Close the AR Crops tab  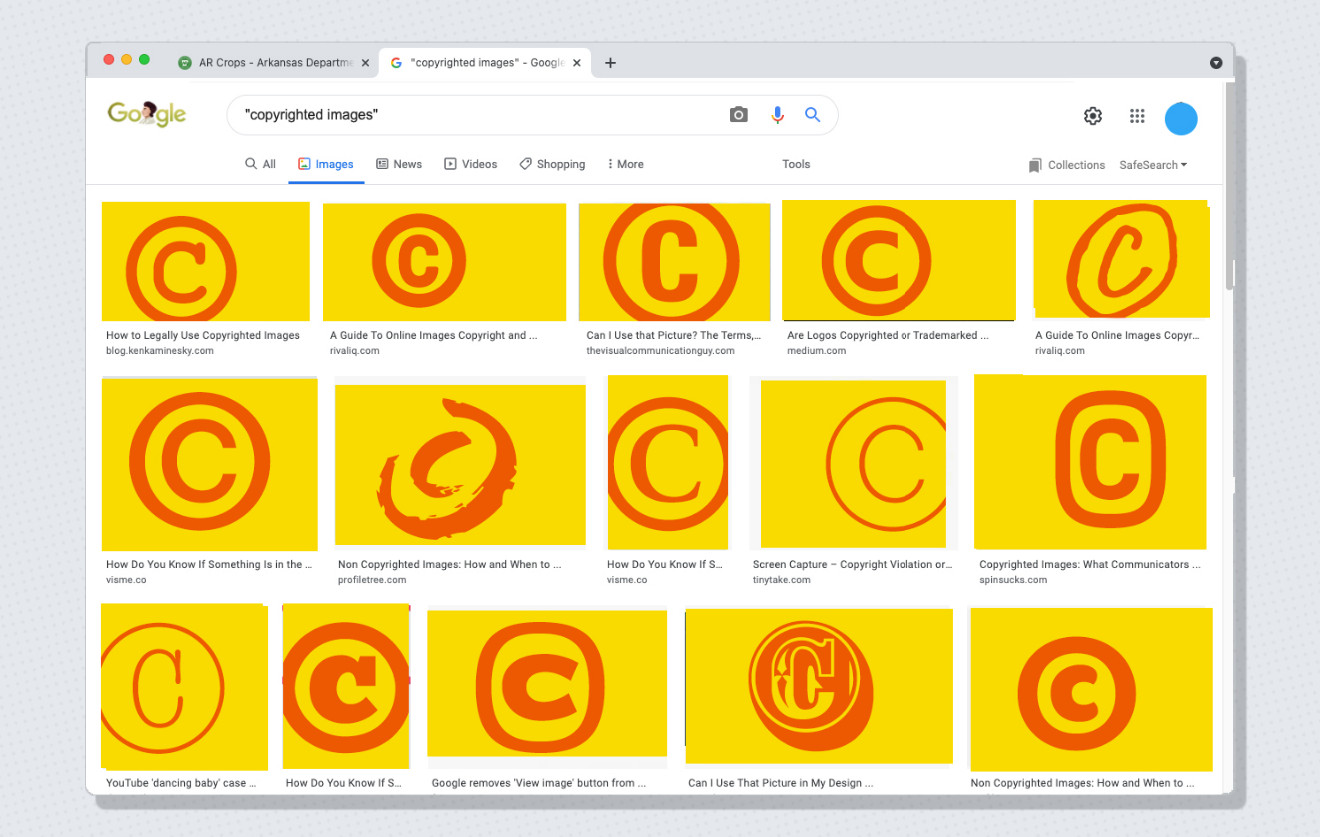[x=365, y=62]
